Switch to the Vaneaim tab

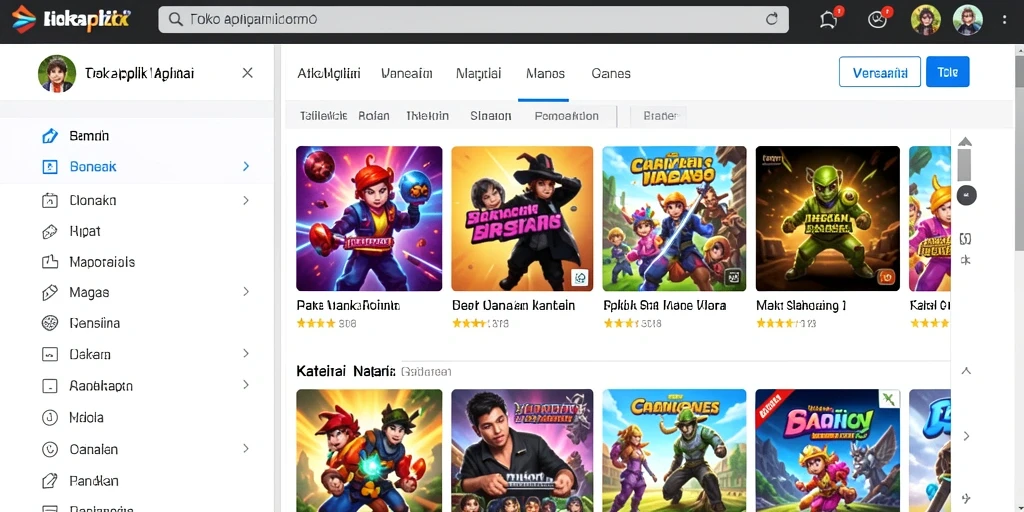tap(407, 74)
